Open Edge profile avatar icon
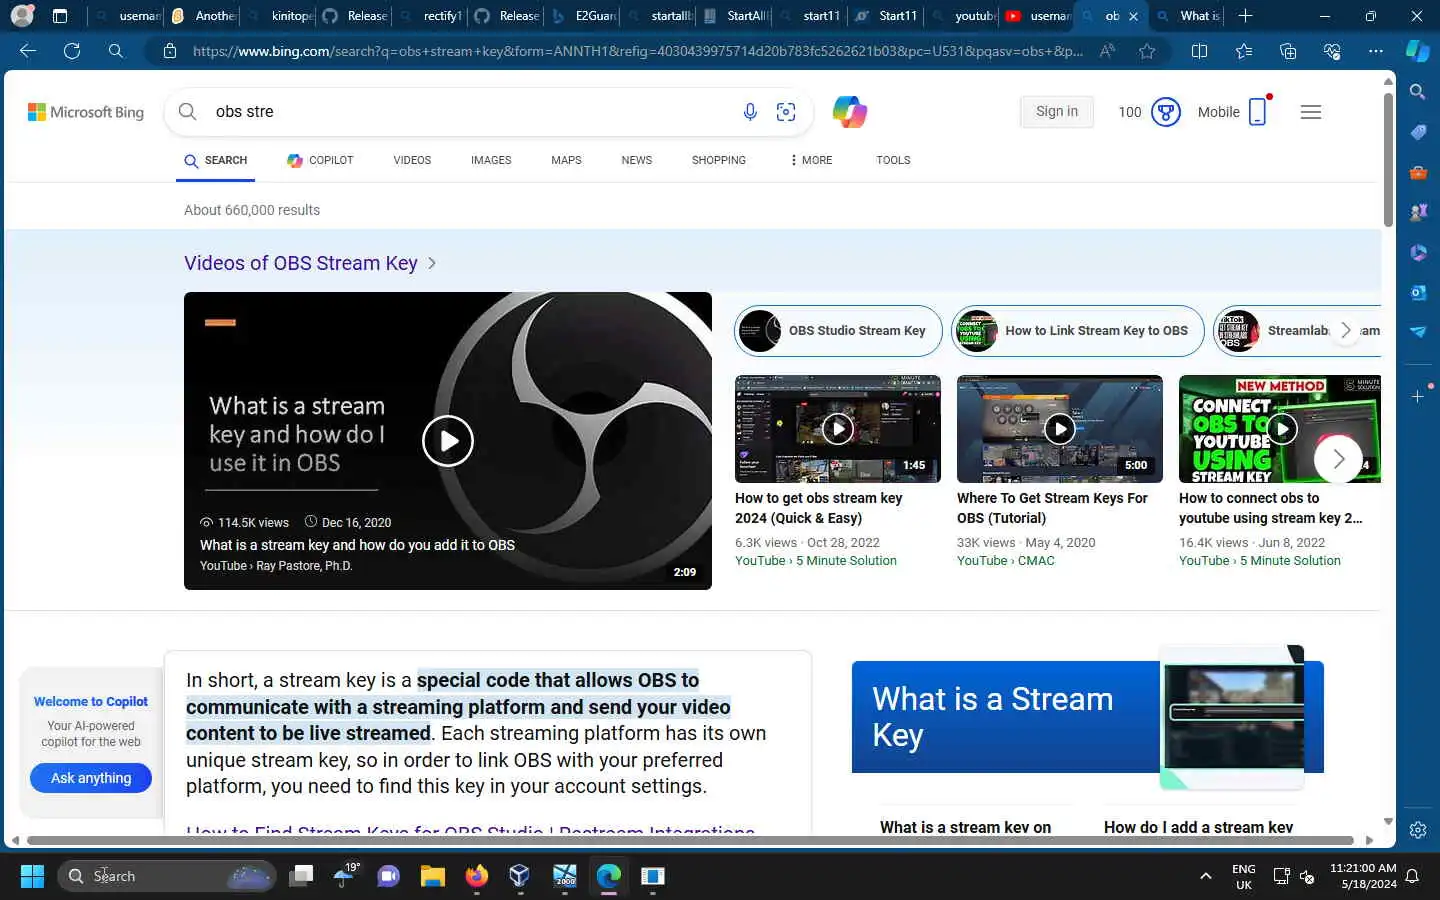 click(22, 16)
